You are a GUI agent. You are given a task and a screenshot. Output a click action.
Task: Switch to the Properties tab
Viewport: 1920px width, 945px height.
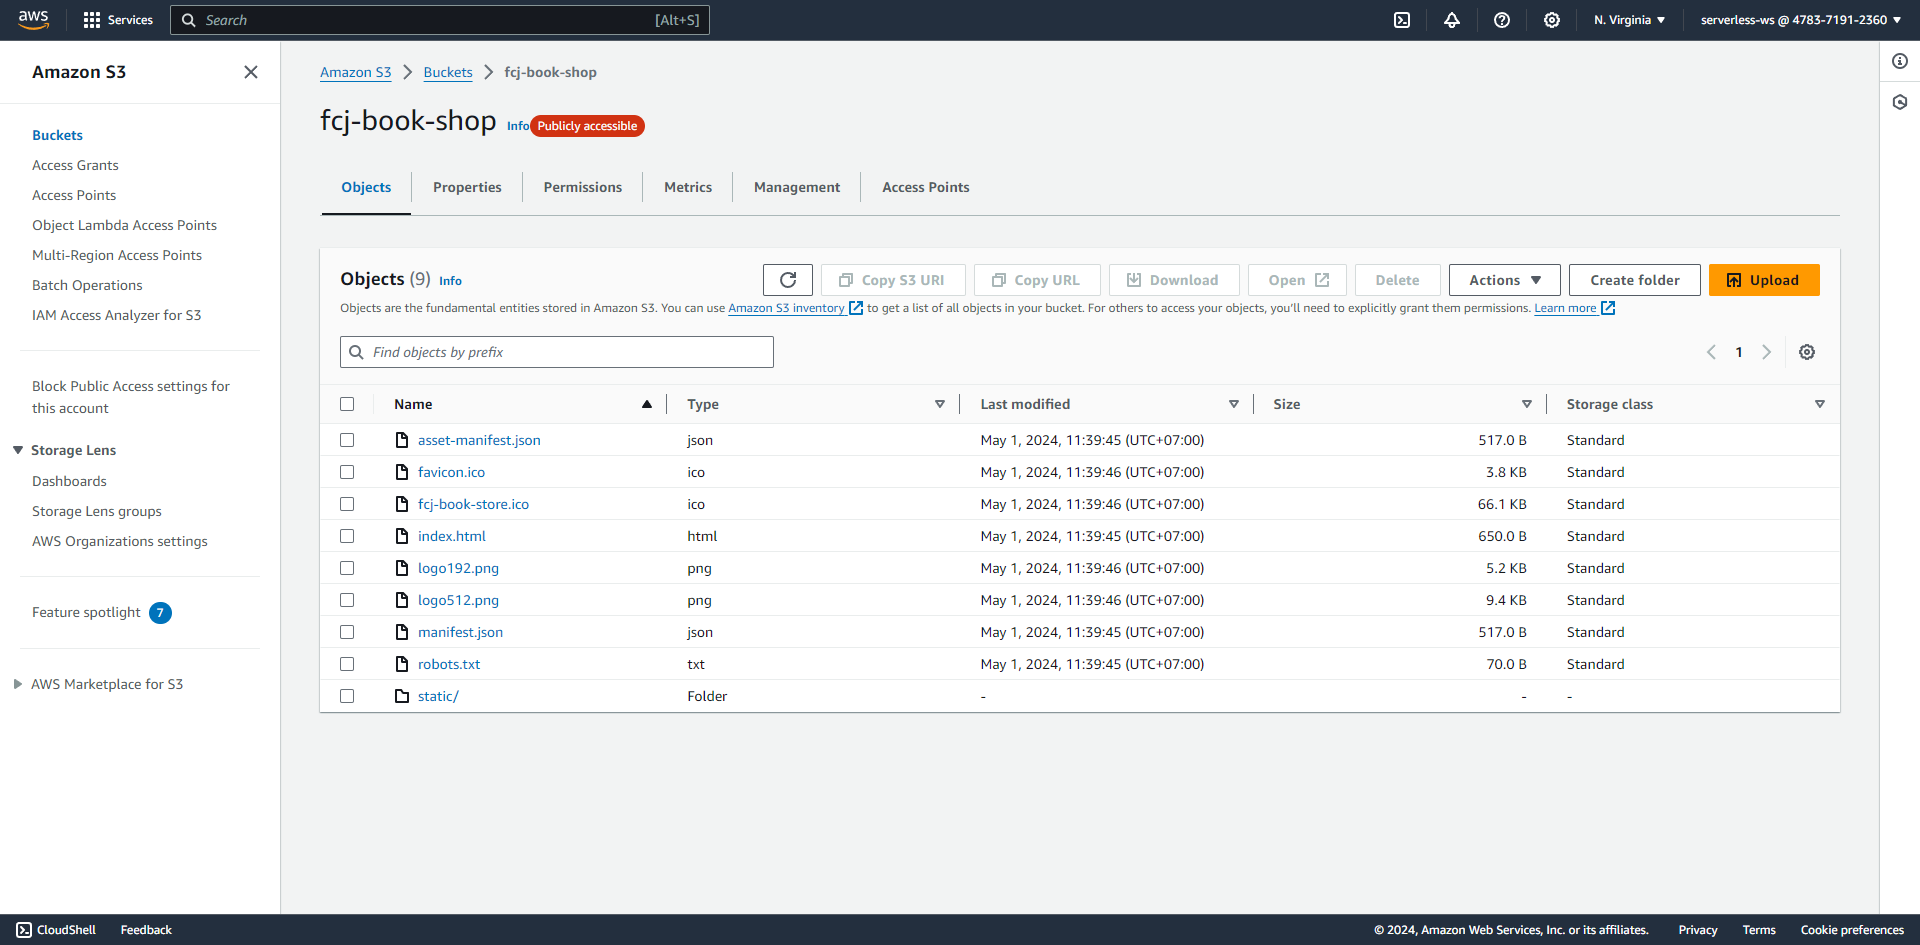(467, 187)
